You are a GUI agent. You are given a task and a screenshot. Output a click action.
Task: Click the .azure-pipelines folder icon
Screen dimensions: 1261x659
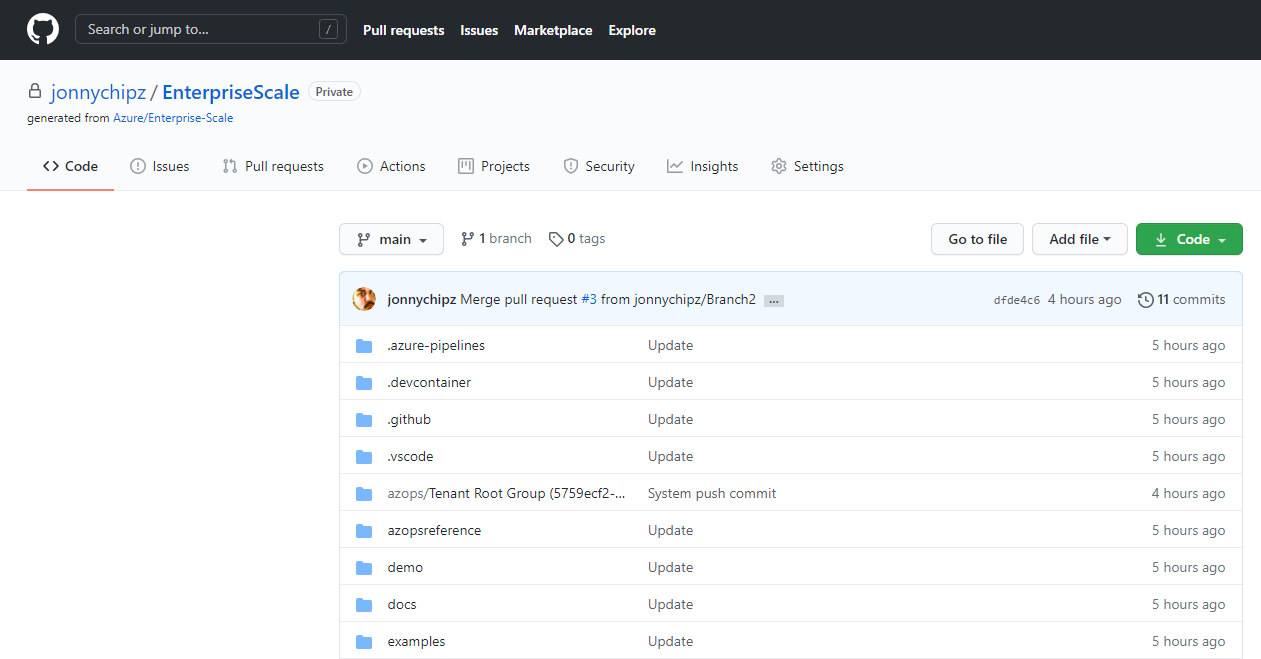pyautogui.click(x=364, y=346)
